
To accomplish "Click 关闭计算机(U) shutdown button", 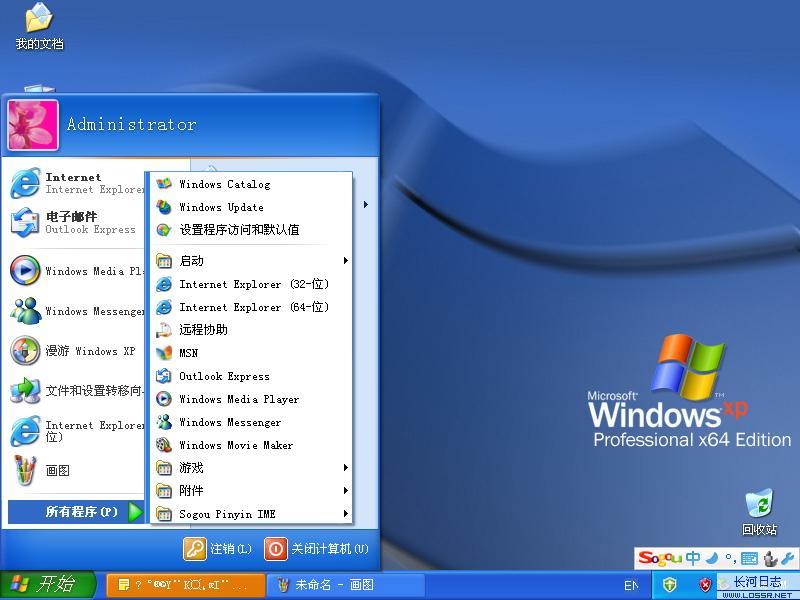I will pos(316,549).
